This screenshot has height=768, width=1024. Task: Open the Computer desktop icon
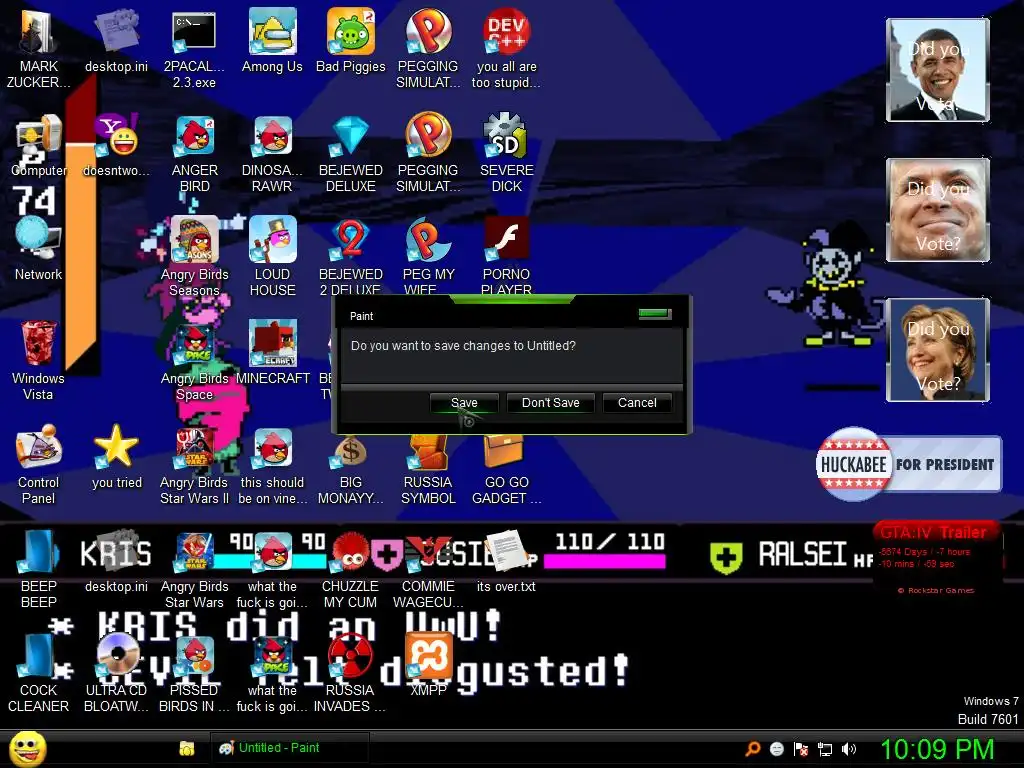pyautogui.click(x=39, y=145)
